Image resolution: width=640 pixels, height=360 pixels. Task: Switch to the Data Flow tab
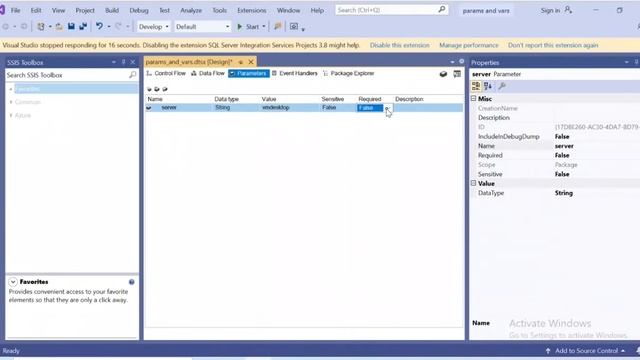[208, 73]
